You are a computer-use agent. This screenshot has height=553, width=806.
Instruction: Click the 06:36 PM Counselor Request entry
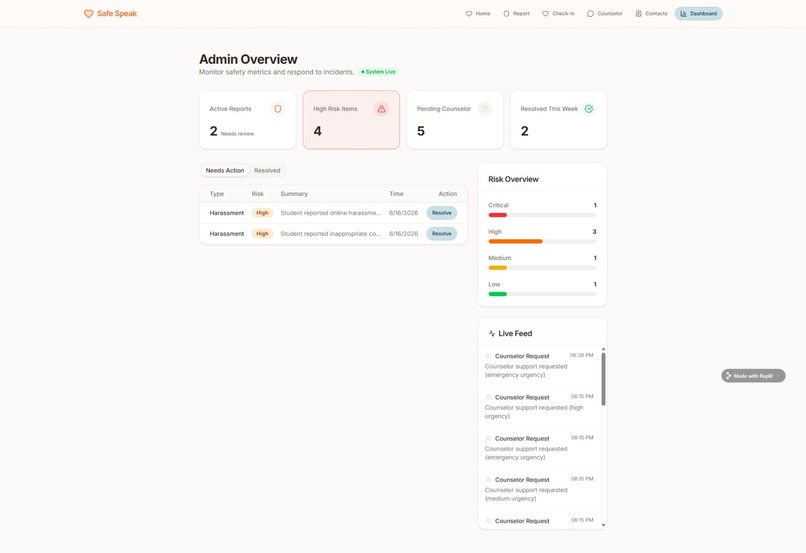click(540, 365)
